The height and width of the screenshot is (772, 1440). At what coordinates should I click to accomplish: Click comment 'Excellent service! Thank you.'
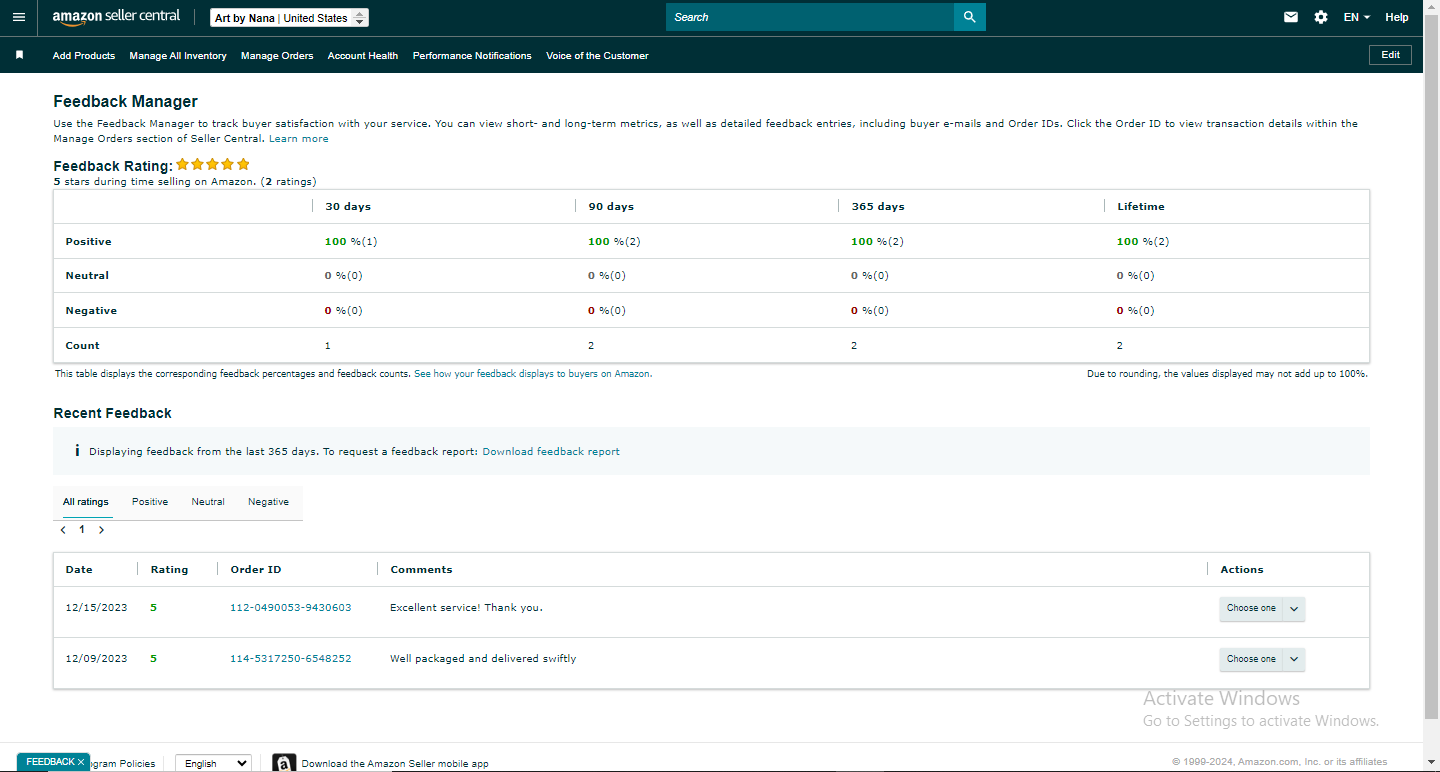466,608
